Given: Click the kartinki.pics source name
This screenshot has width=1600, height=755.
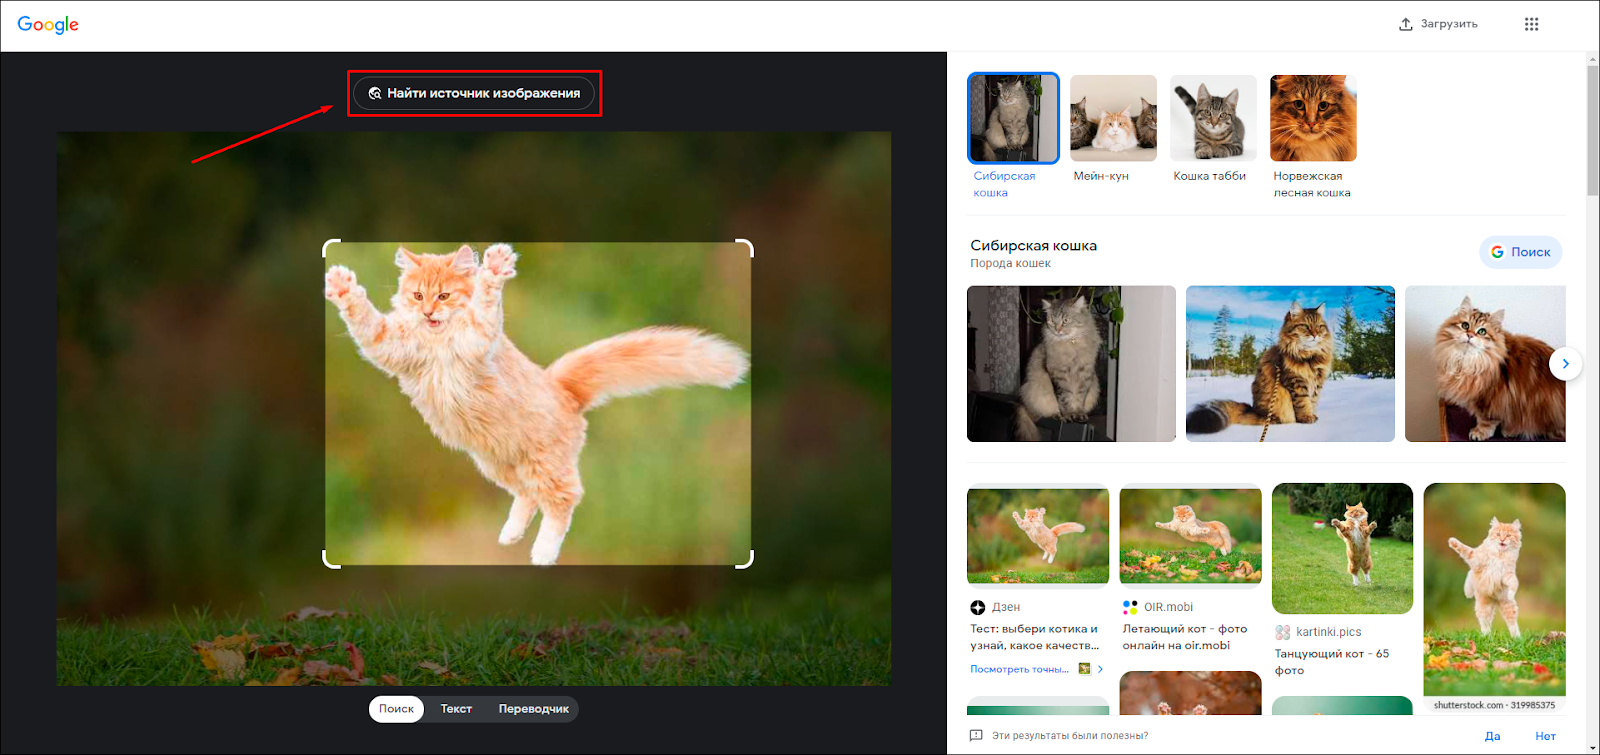Looking at the screenshot, I should point(1328,632).
